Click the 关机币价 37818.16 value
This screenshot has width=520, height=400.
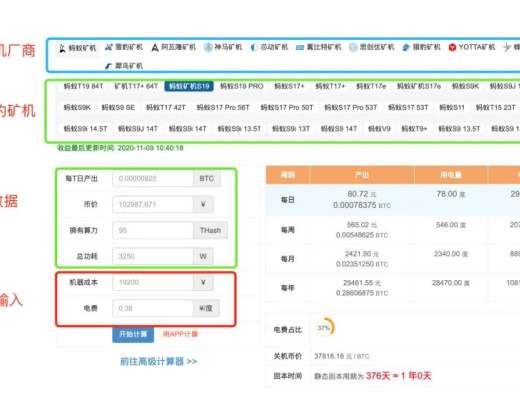click(x=342, y=356)
